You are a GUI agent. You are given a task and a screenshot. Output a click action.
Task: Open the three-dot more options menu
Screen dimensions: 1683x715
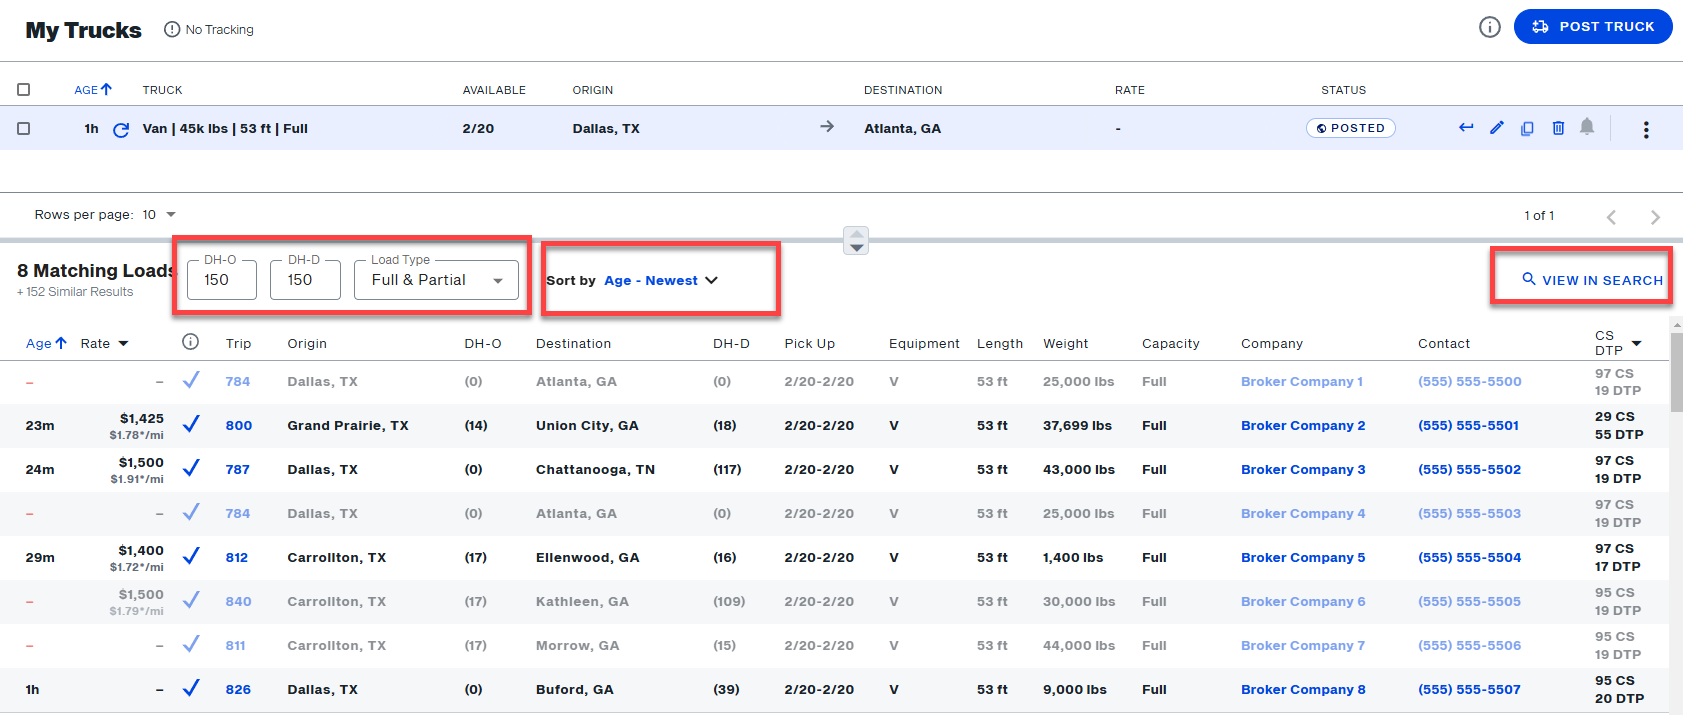click(1646, 130)
